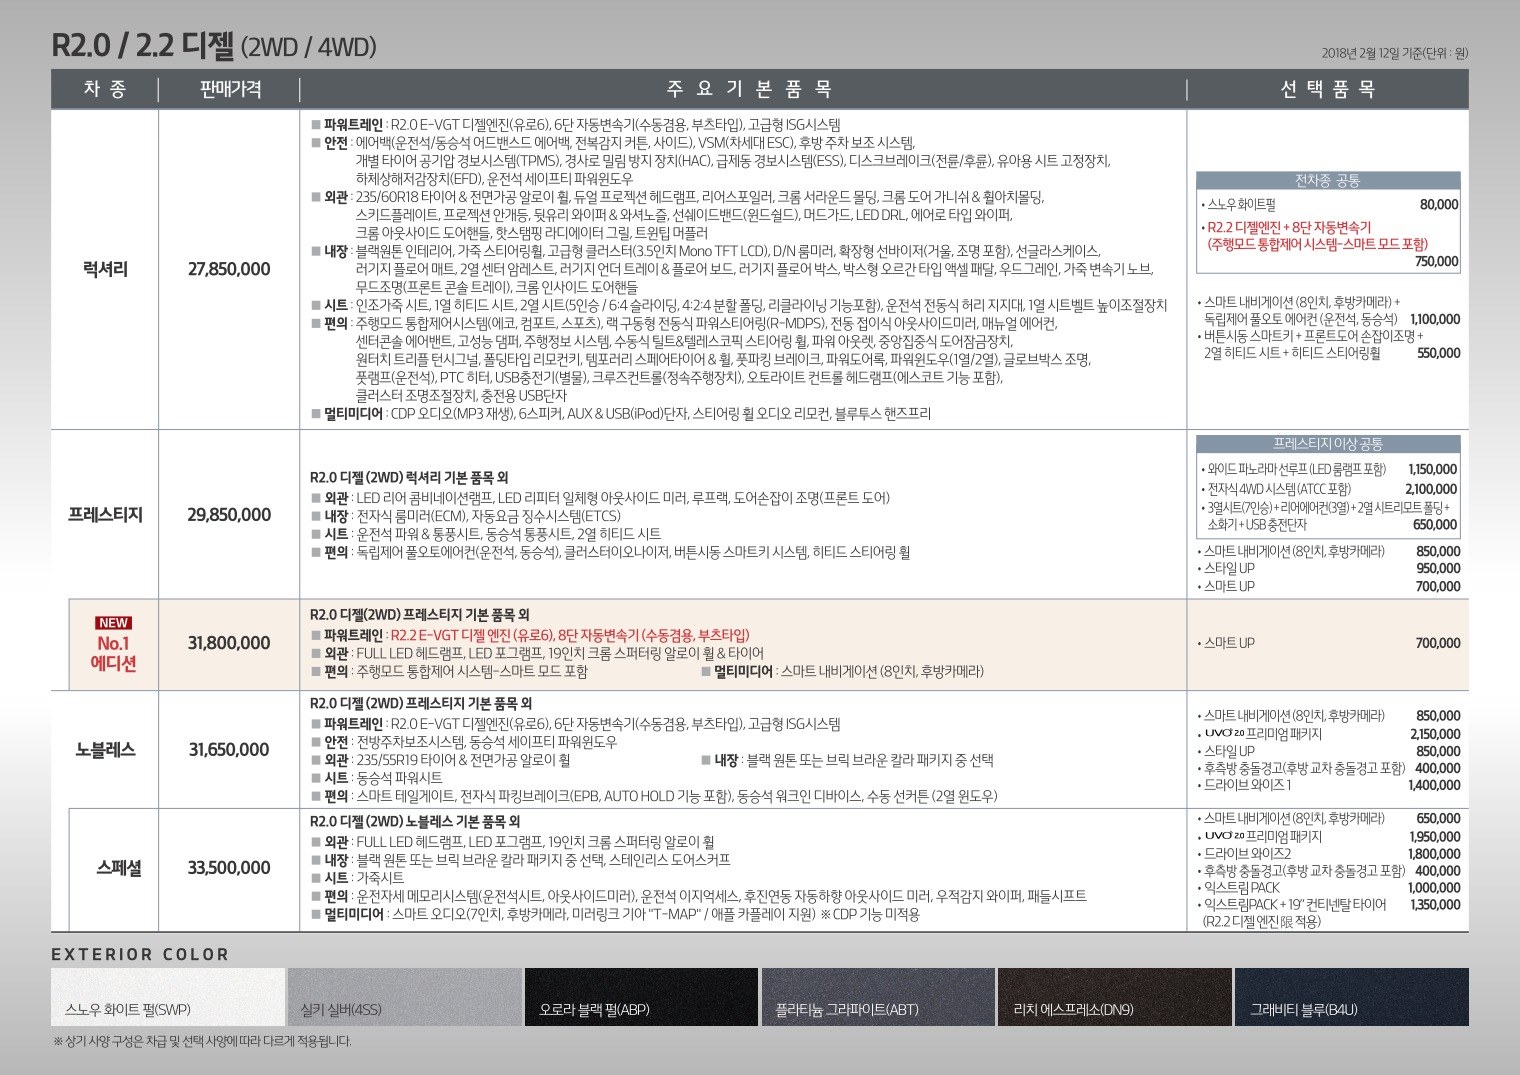Image resolution: width=1520 pixels, height=1075 pixels.
Task: Click the red R2.2 디젤엔진 option text
Action: (x=1289, y=227)
